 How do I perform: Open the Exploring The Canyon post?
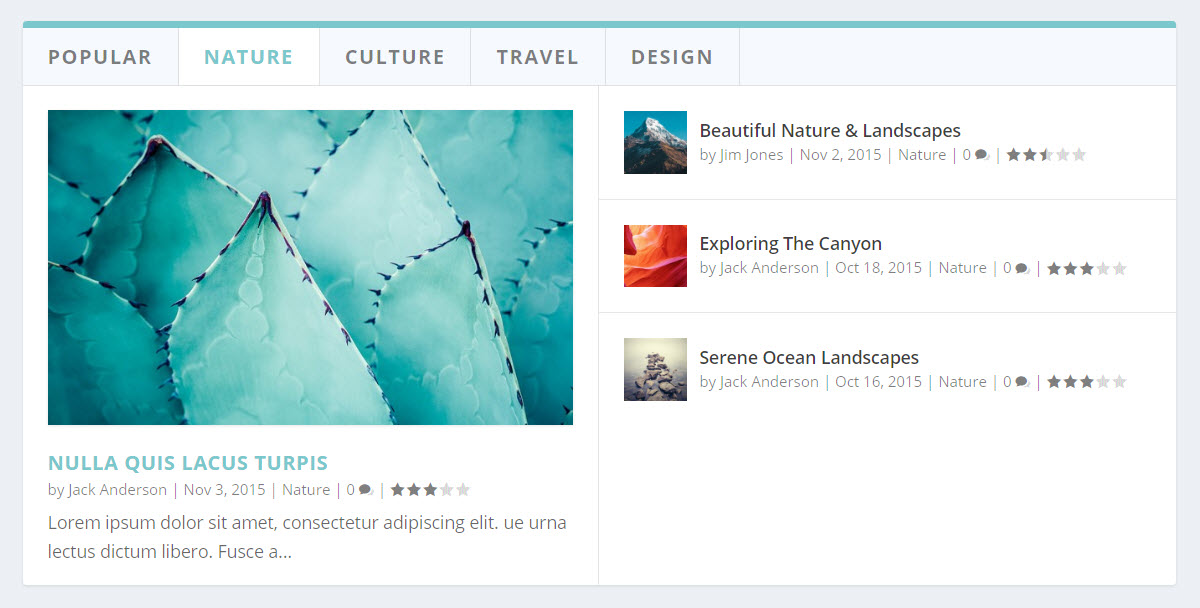pos(791,243)
